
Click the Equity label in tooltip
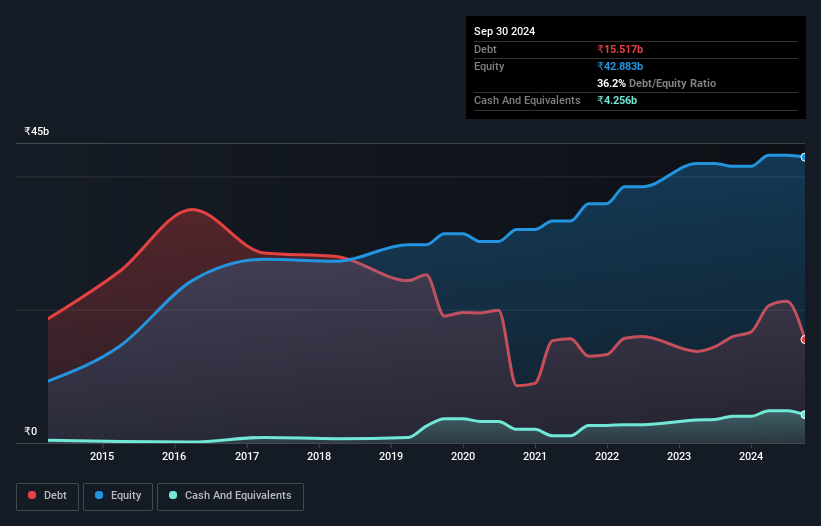489,66
